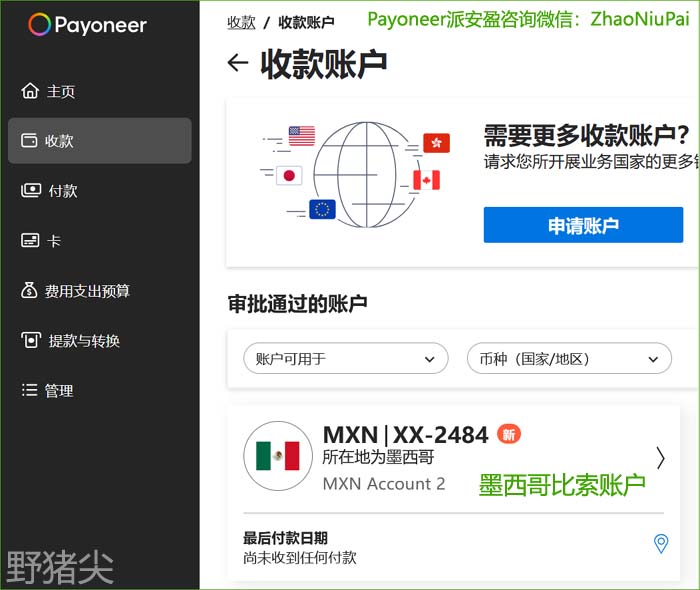Click the Payoneer logo

pyautogui.click(x=87, y=24)
